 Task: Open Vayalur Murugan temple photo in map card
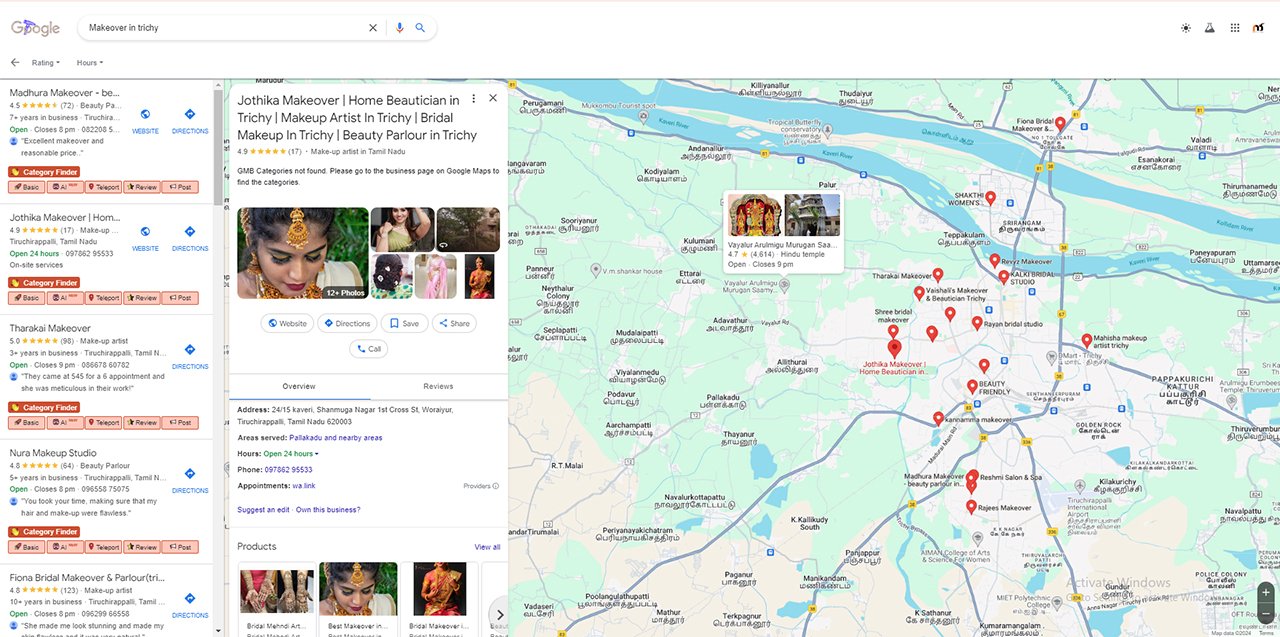754,215
